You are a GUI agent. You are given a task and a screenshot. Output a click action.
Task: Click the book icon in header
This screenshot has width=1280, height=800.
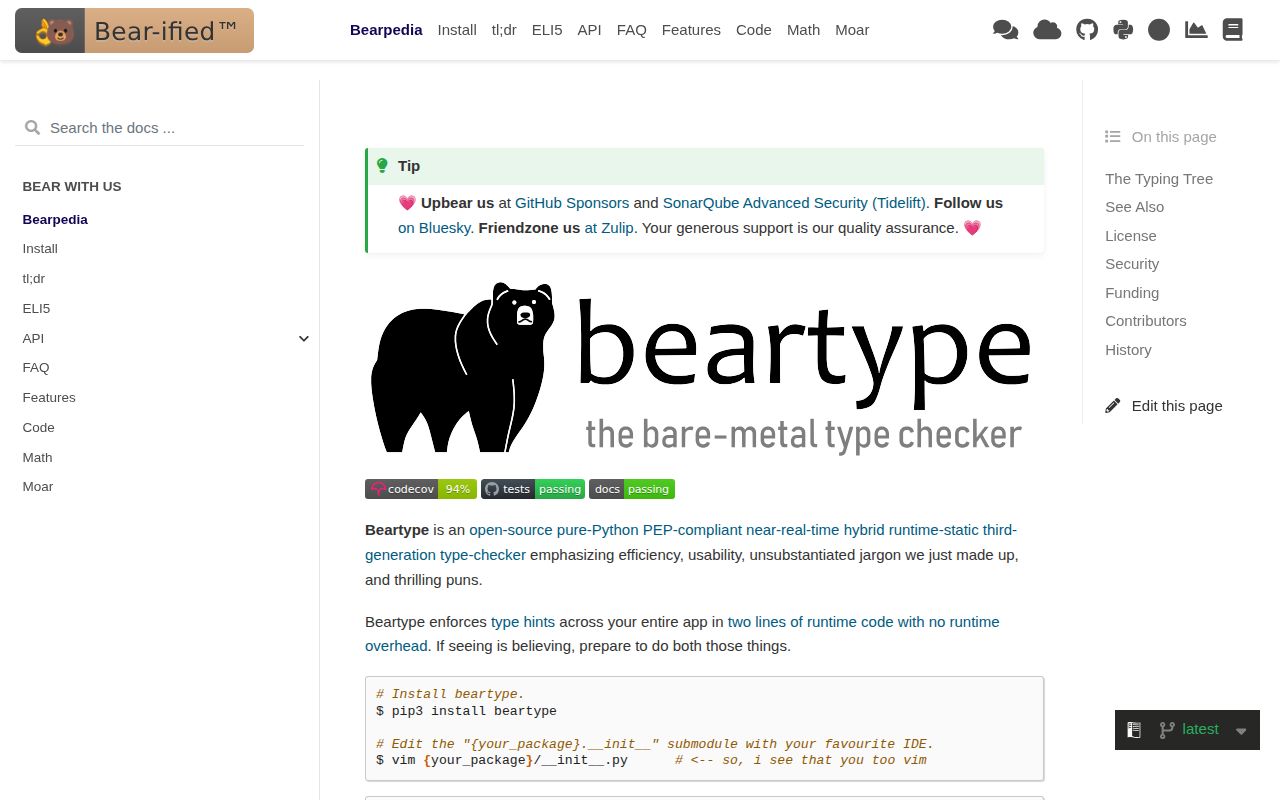[x=1233, y=30]
